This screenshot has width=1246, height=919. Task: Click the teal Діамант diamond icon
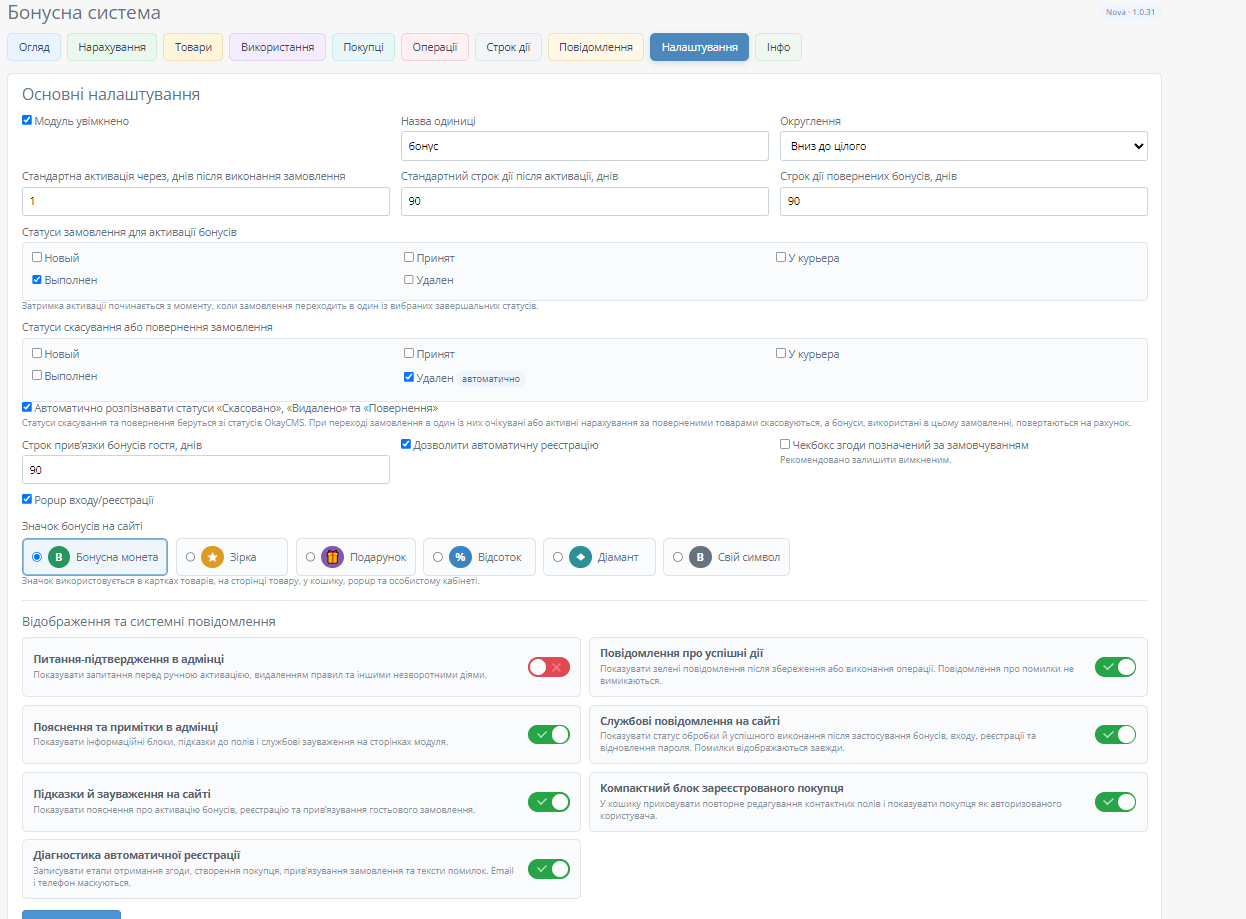580,557
